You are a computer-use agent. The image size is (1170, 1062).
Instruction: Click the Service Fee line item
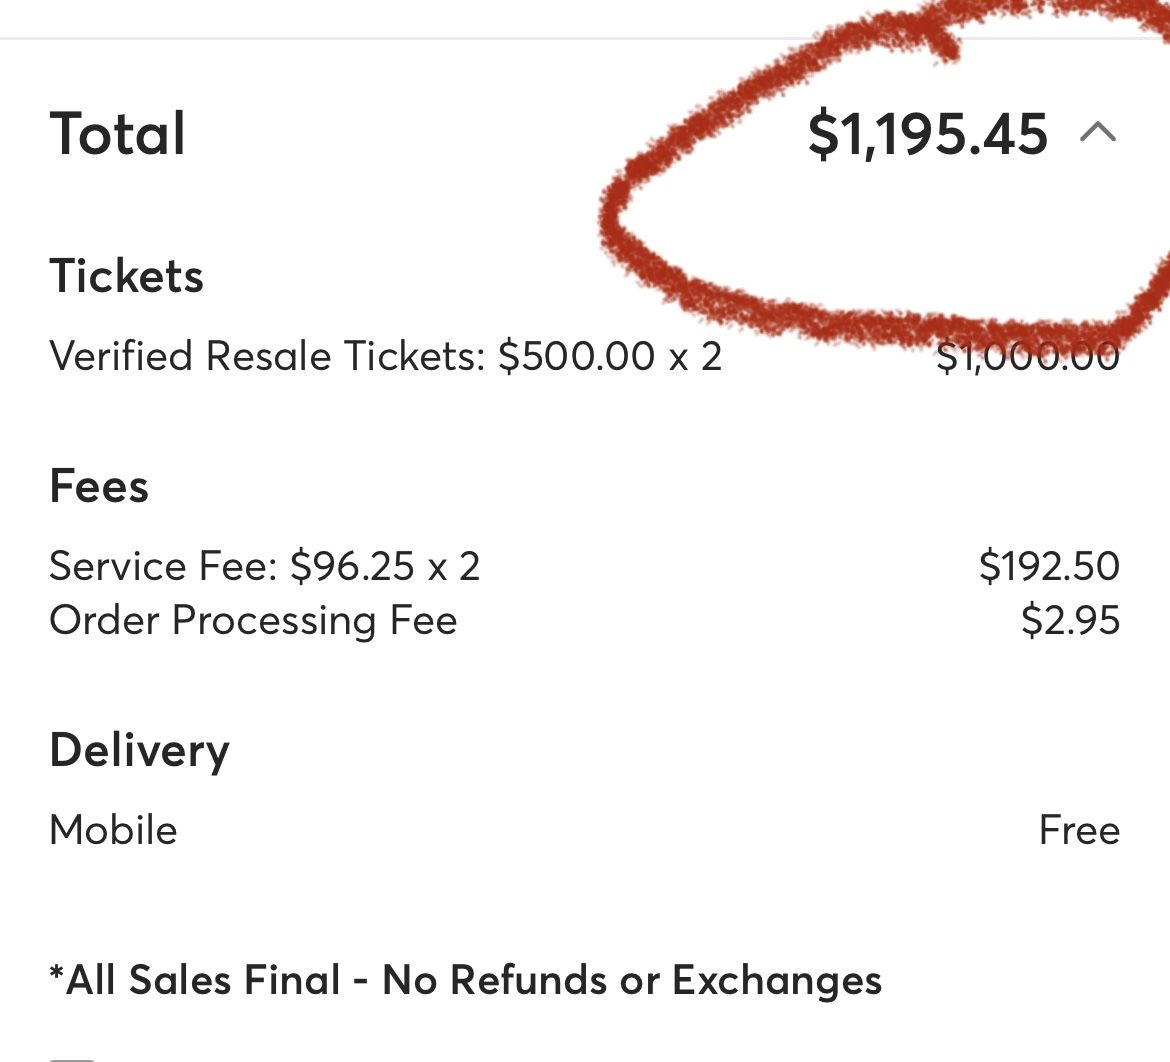pos(264,566)
